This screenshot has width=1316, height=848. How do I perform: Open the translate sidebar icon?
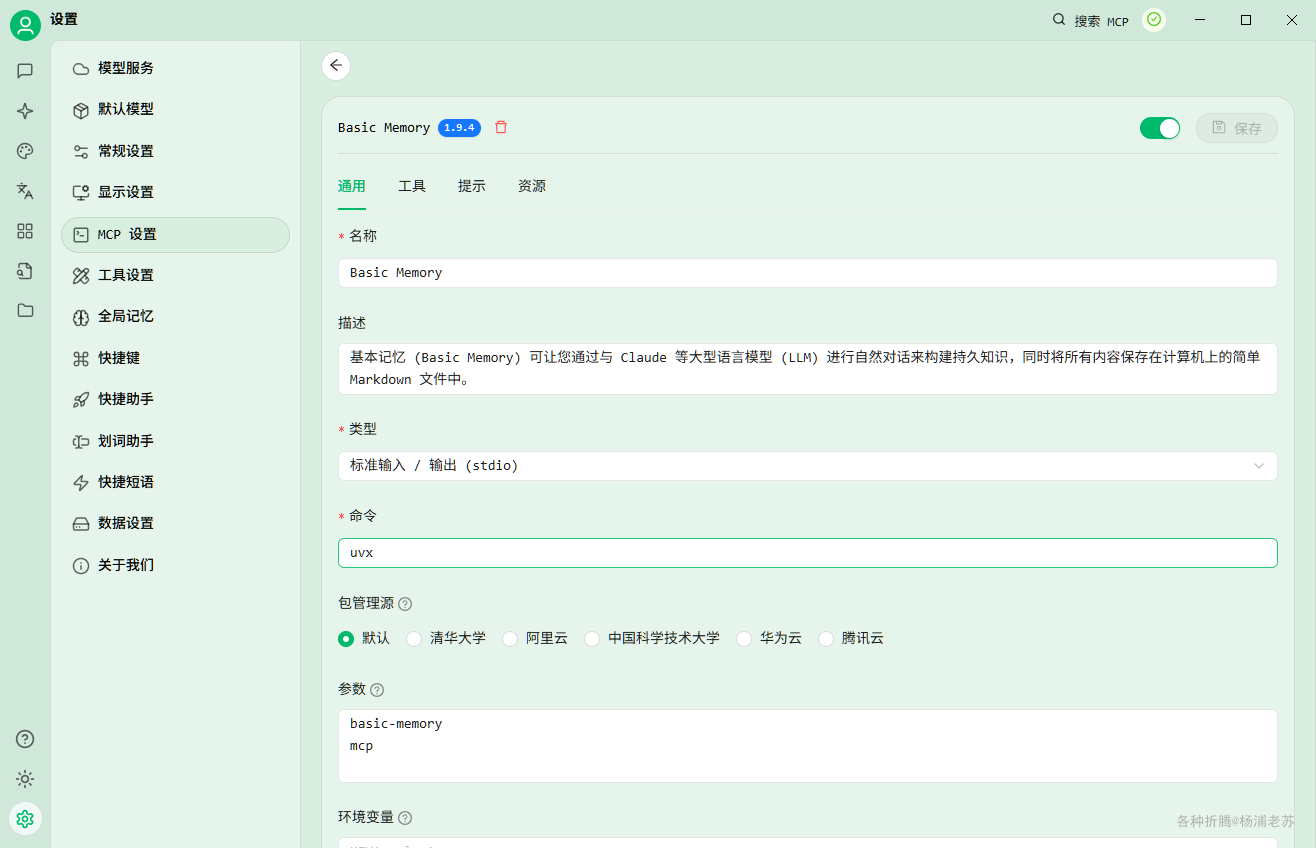[25, 191]
